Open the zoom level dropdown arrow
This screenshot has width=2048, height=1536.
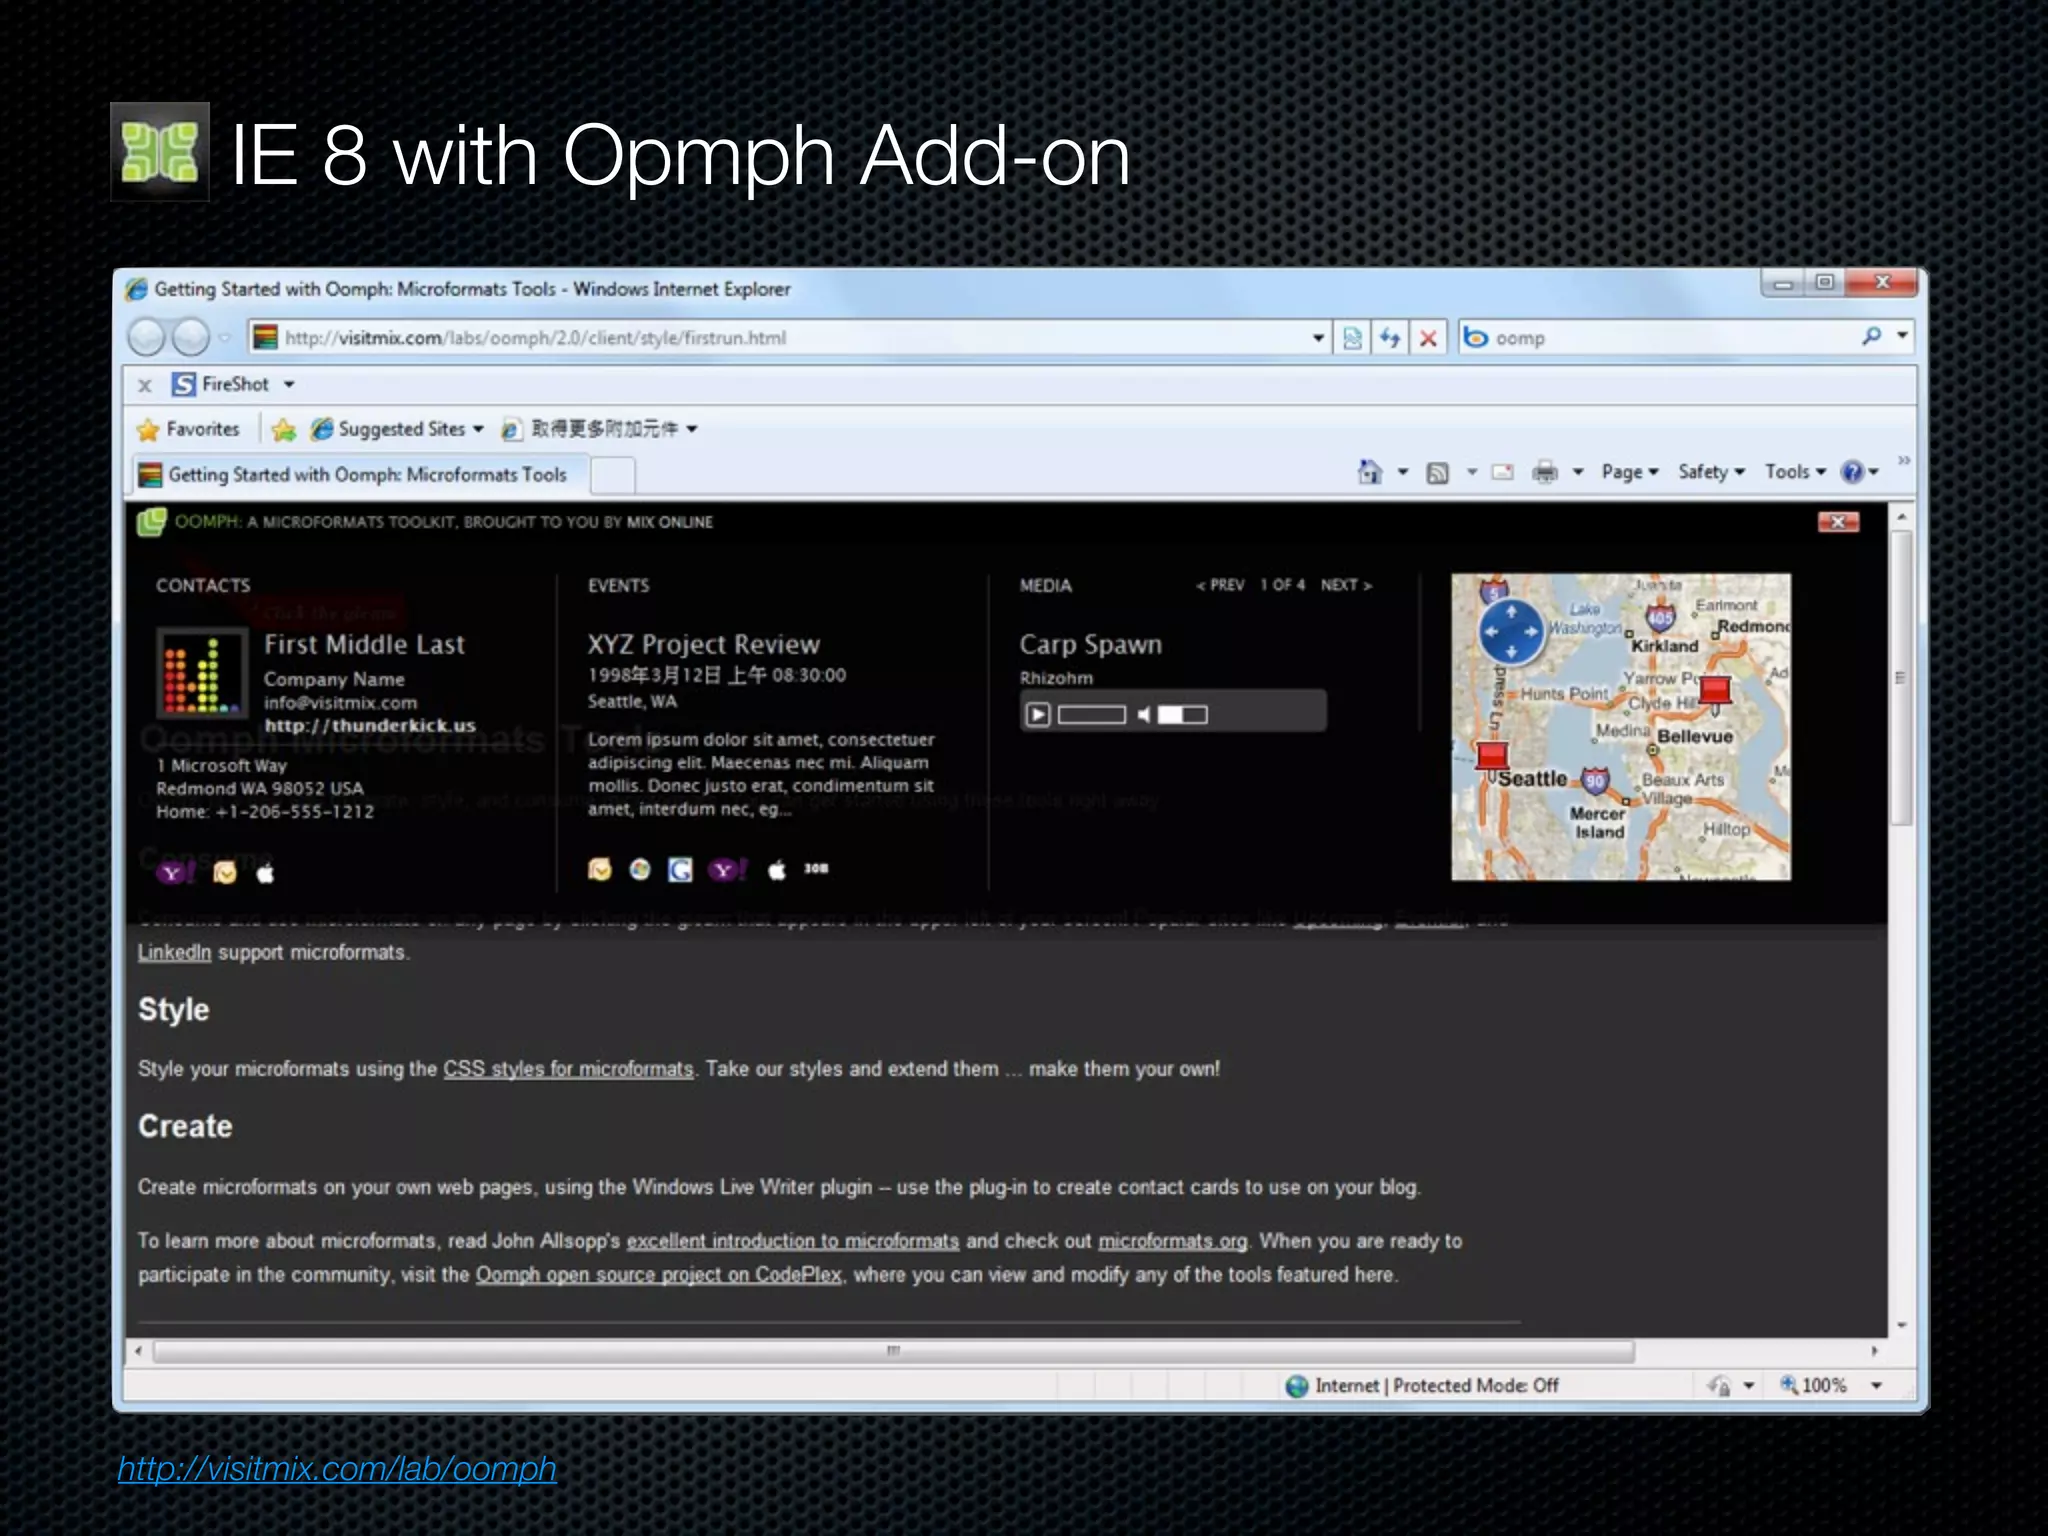coord(1876,1385)
